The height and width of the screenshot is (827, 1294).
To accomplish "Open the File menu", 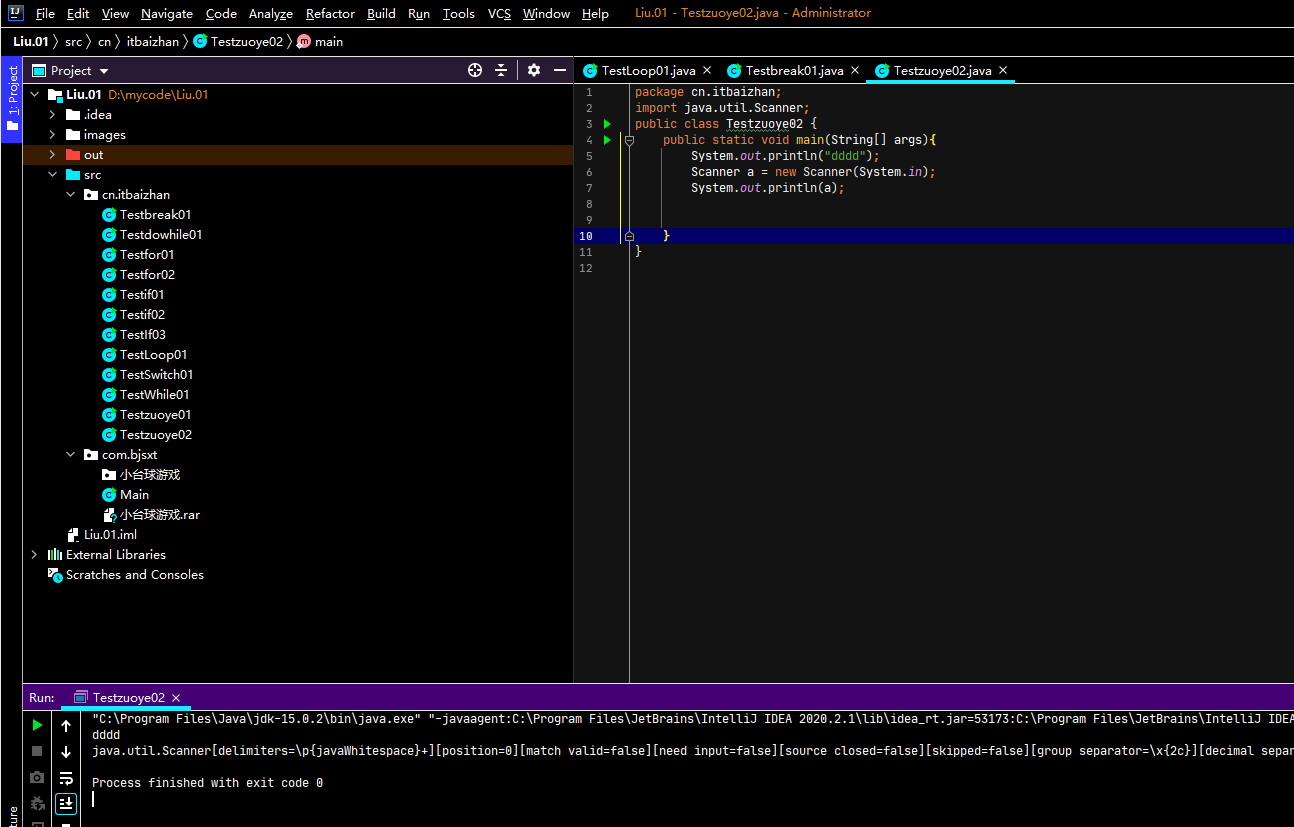I will pyautogui.click(x=45, y=13).
